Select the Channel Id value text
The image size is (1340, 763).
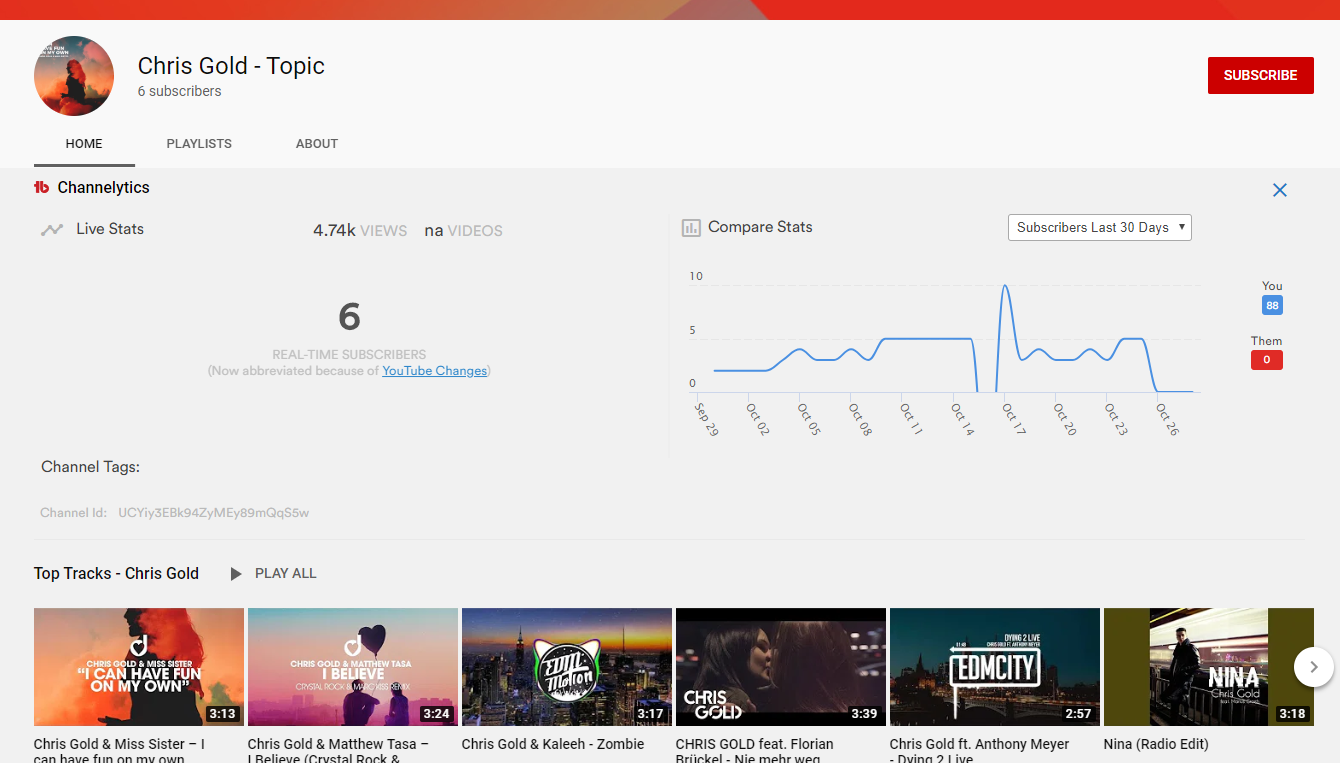[x=214, y=513]
